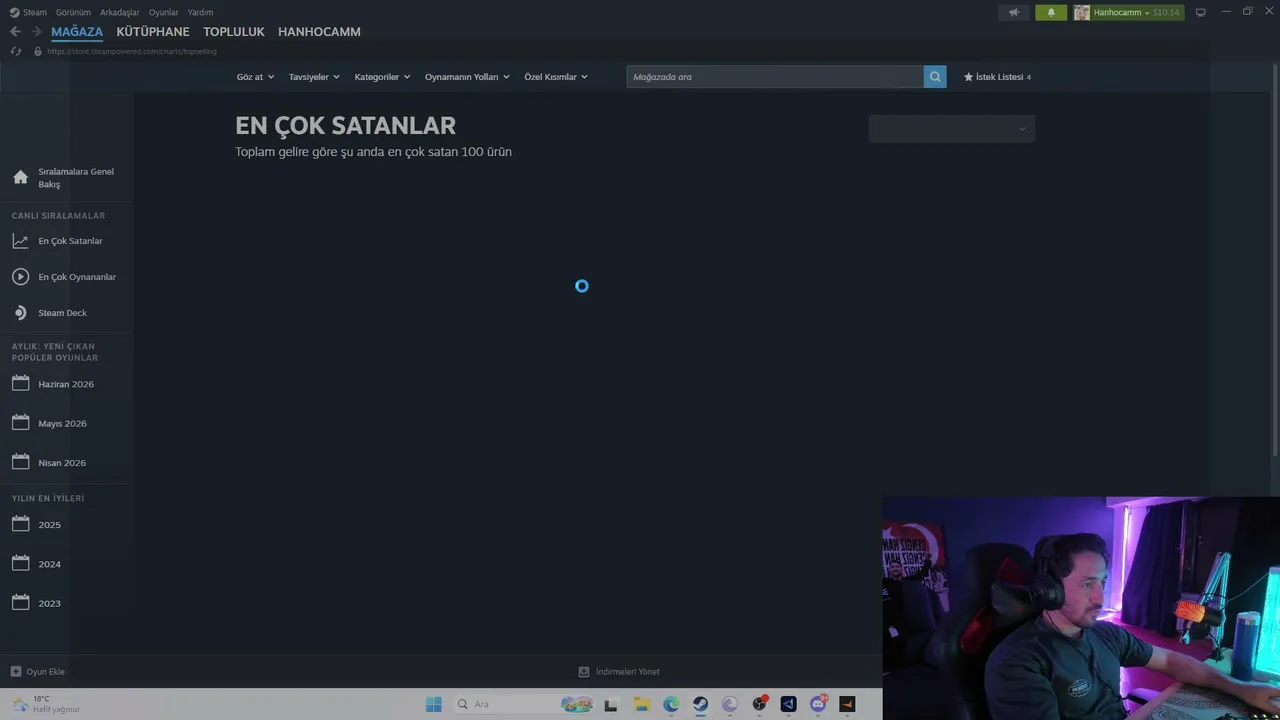Open the Oyunlar menu

click(x=164, y=13)
